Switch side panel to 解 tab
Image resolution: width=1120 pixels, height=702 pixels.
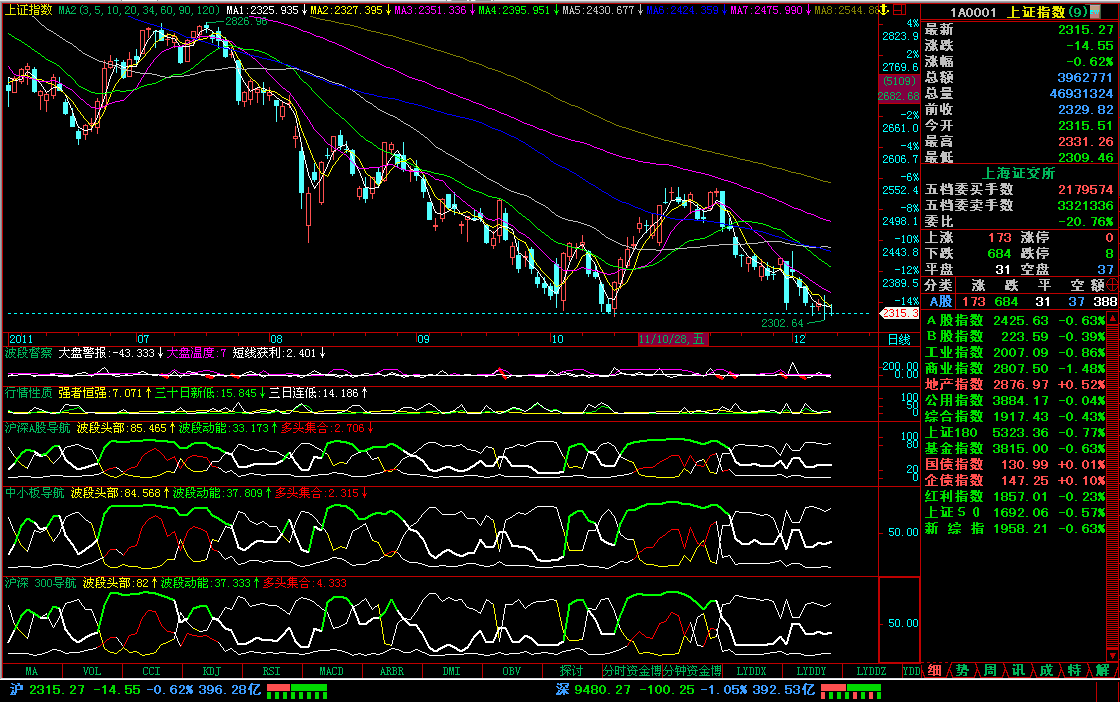(1102, 671)
